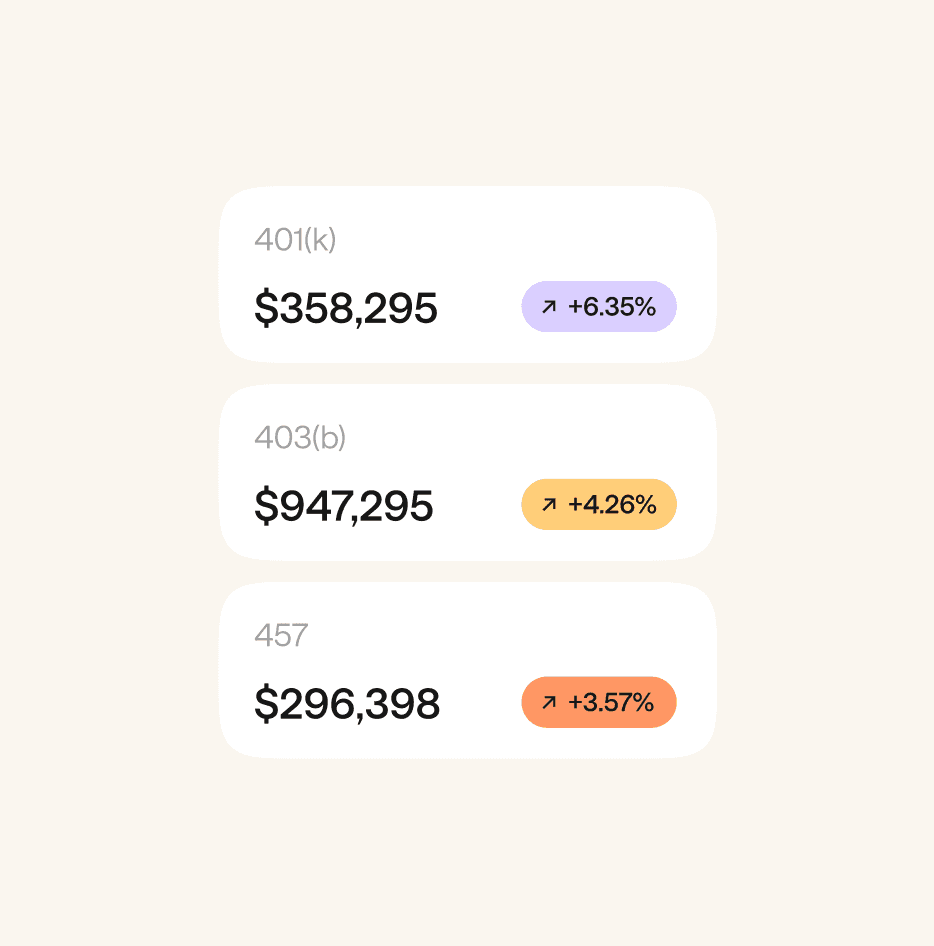Open the 457 account card
This screenshot has height=946, width=934.
point(468,670)
